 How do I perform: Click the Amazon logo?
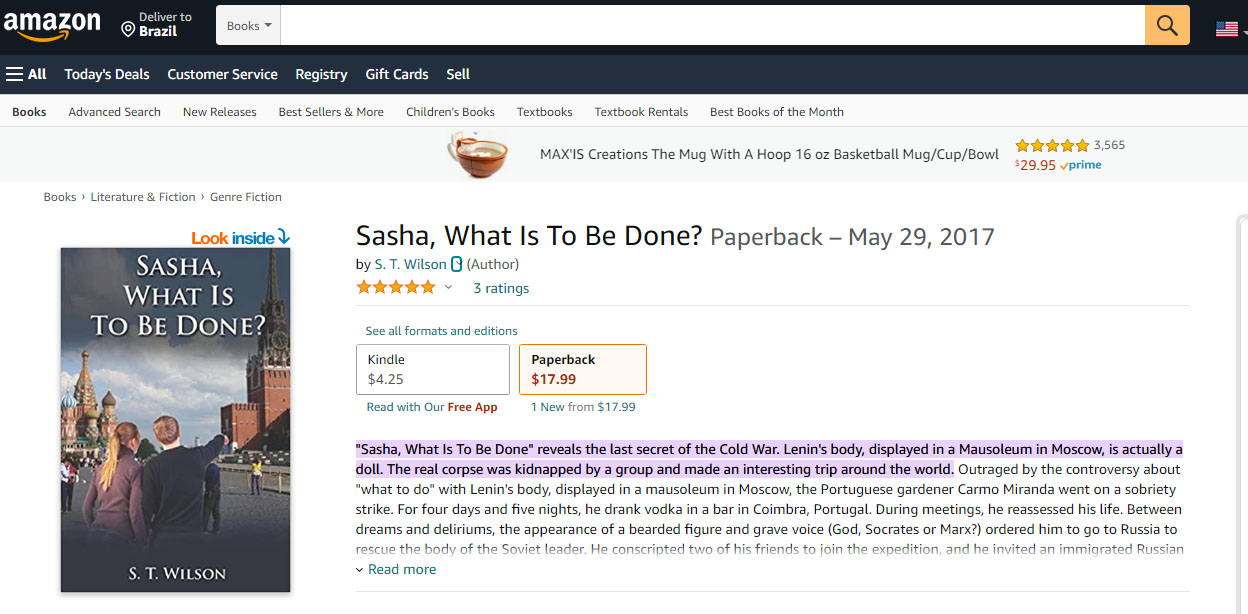52,25
